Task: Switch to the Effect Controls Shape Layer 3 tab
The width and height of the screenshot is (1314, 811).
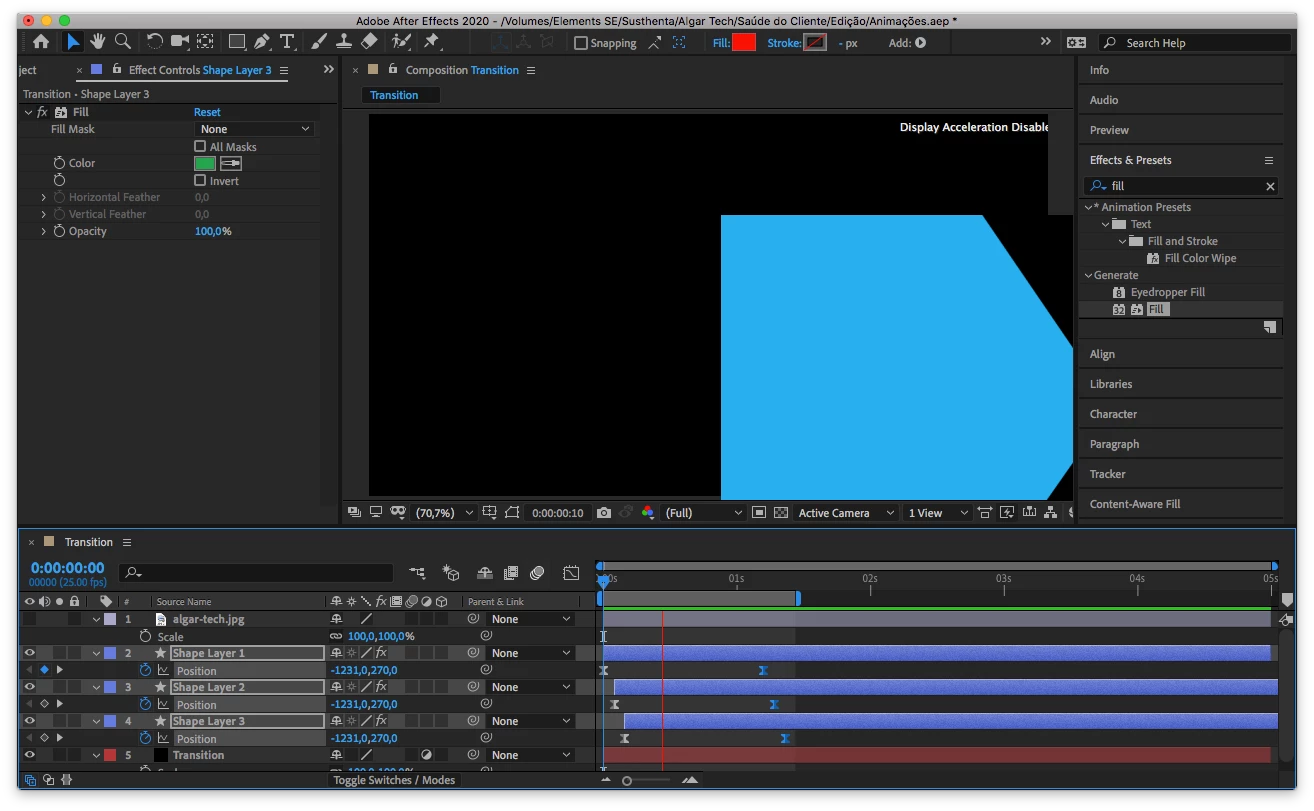Action: 200,70
